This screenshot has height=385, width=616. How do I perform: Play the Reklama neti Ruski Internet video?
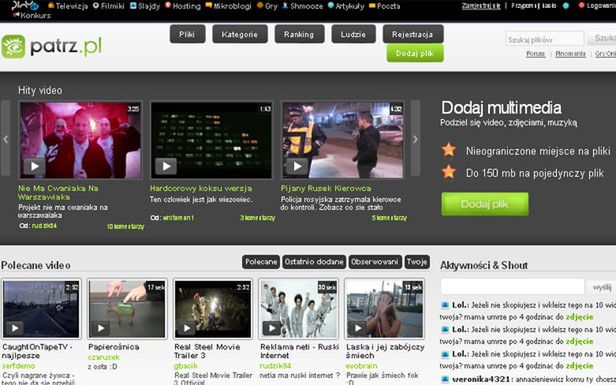pyautogui.click(x=271, y=328)
